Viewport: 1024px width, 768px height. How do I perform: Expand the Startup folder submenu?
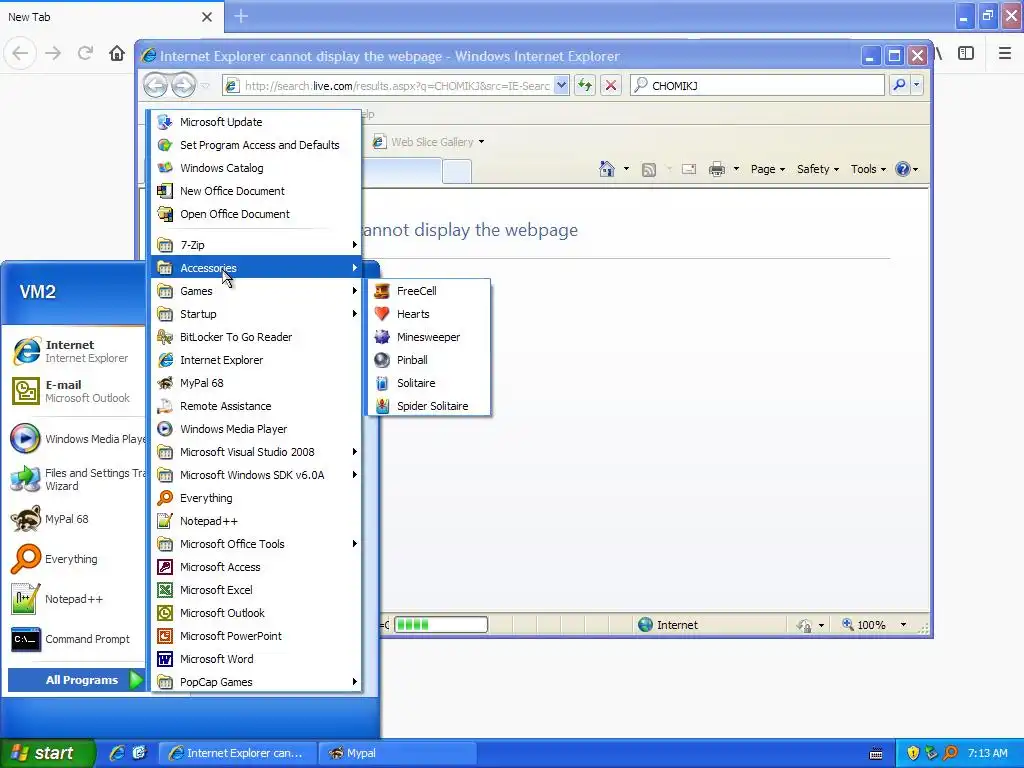pyautogui.click(x=256, y=313)
